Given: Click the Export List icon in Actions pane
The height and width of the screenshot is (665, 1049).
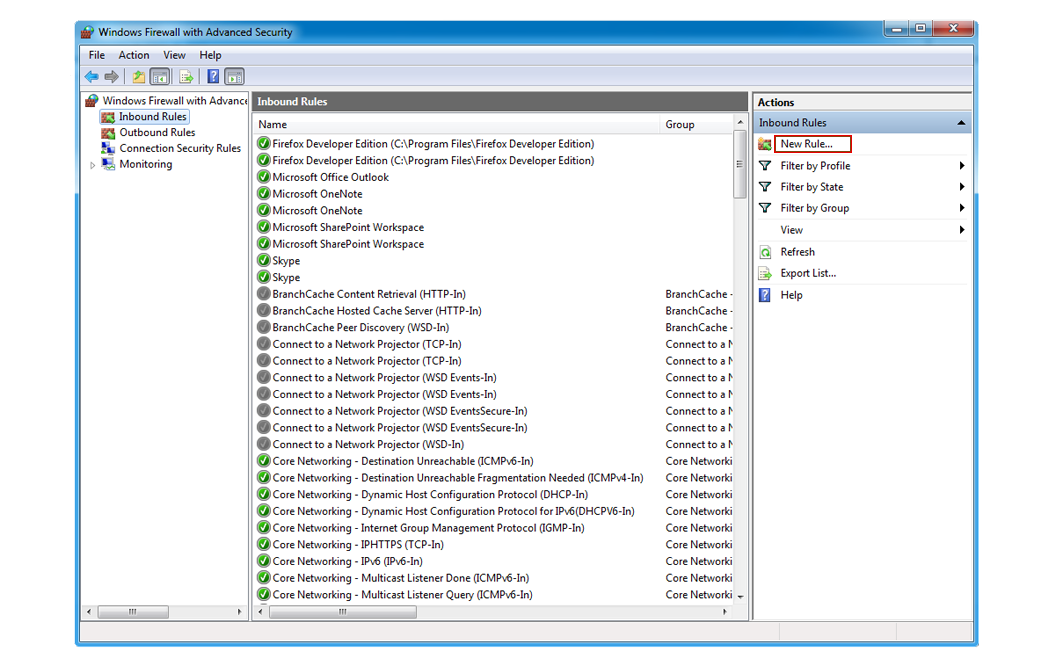Looking at the screenshot, I should (765, 274).
